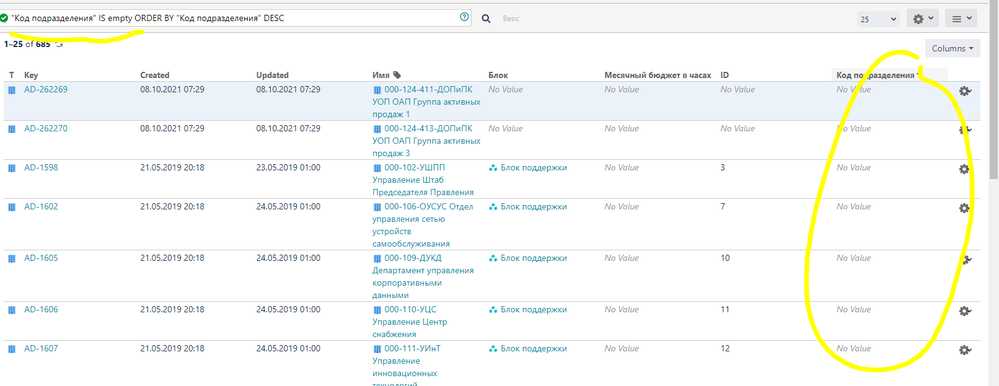Open the gear actions for AD-1598
This screenshot has height=386, width=999.
pos(964,169)
